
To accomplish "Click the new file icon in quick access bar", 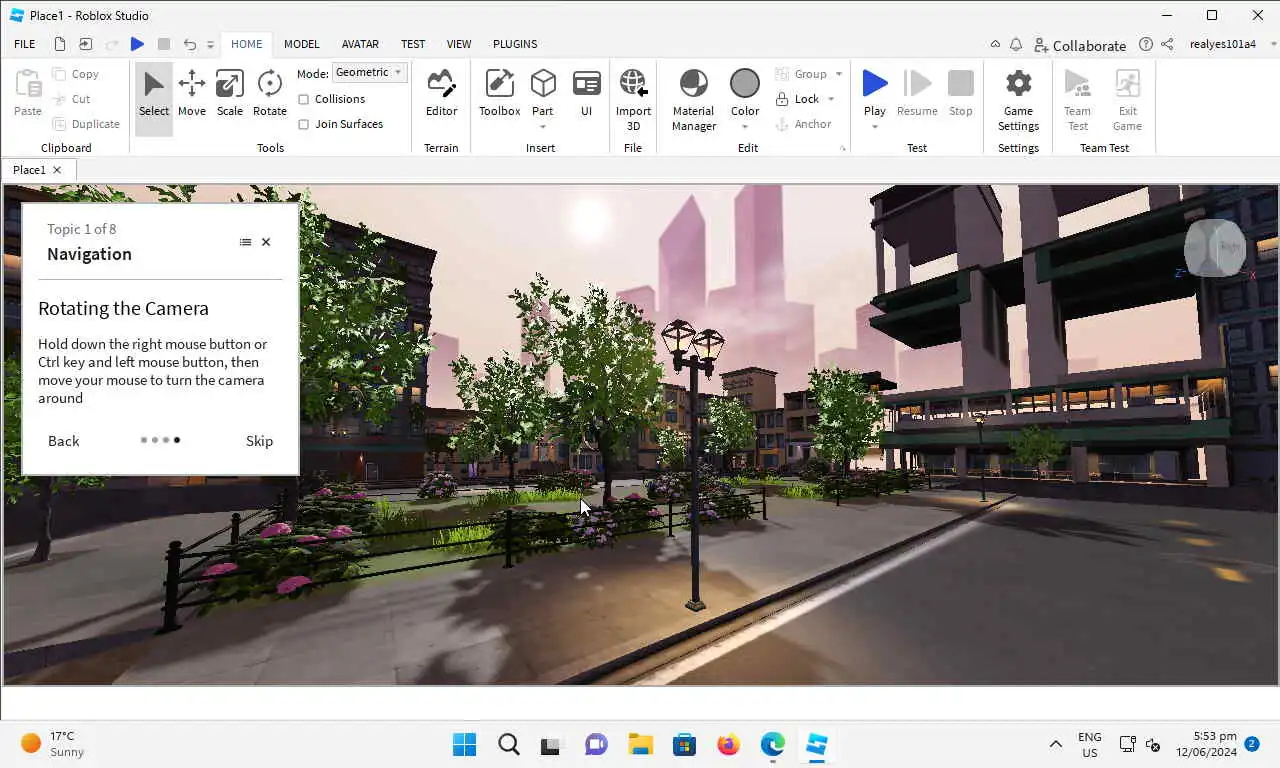I will tap(60, 44).
